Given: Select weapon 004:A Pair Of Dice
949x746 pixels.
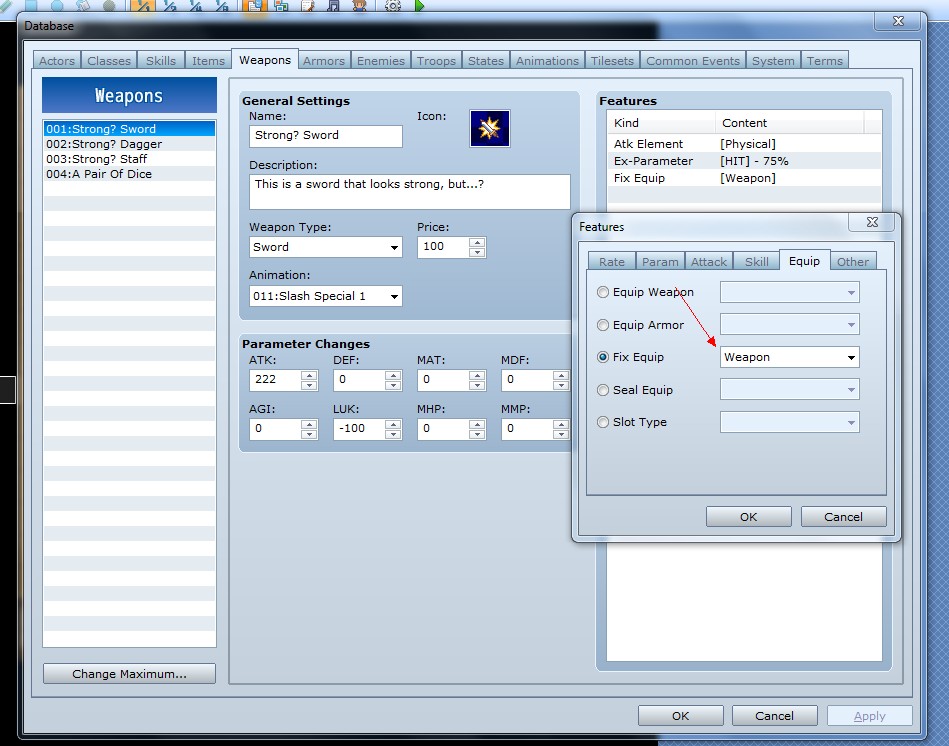Looking at the screenshot, I should click(129, 174).
